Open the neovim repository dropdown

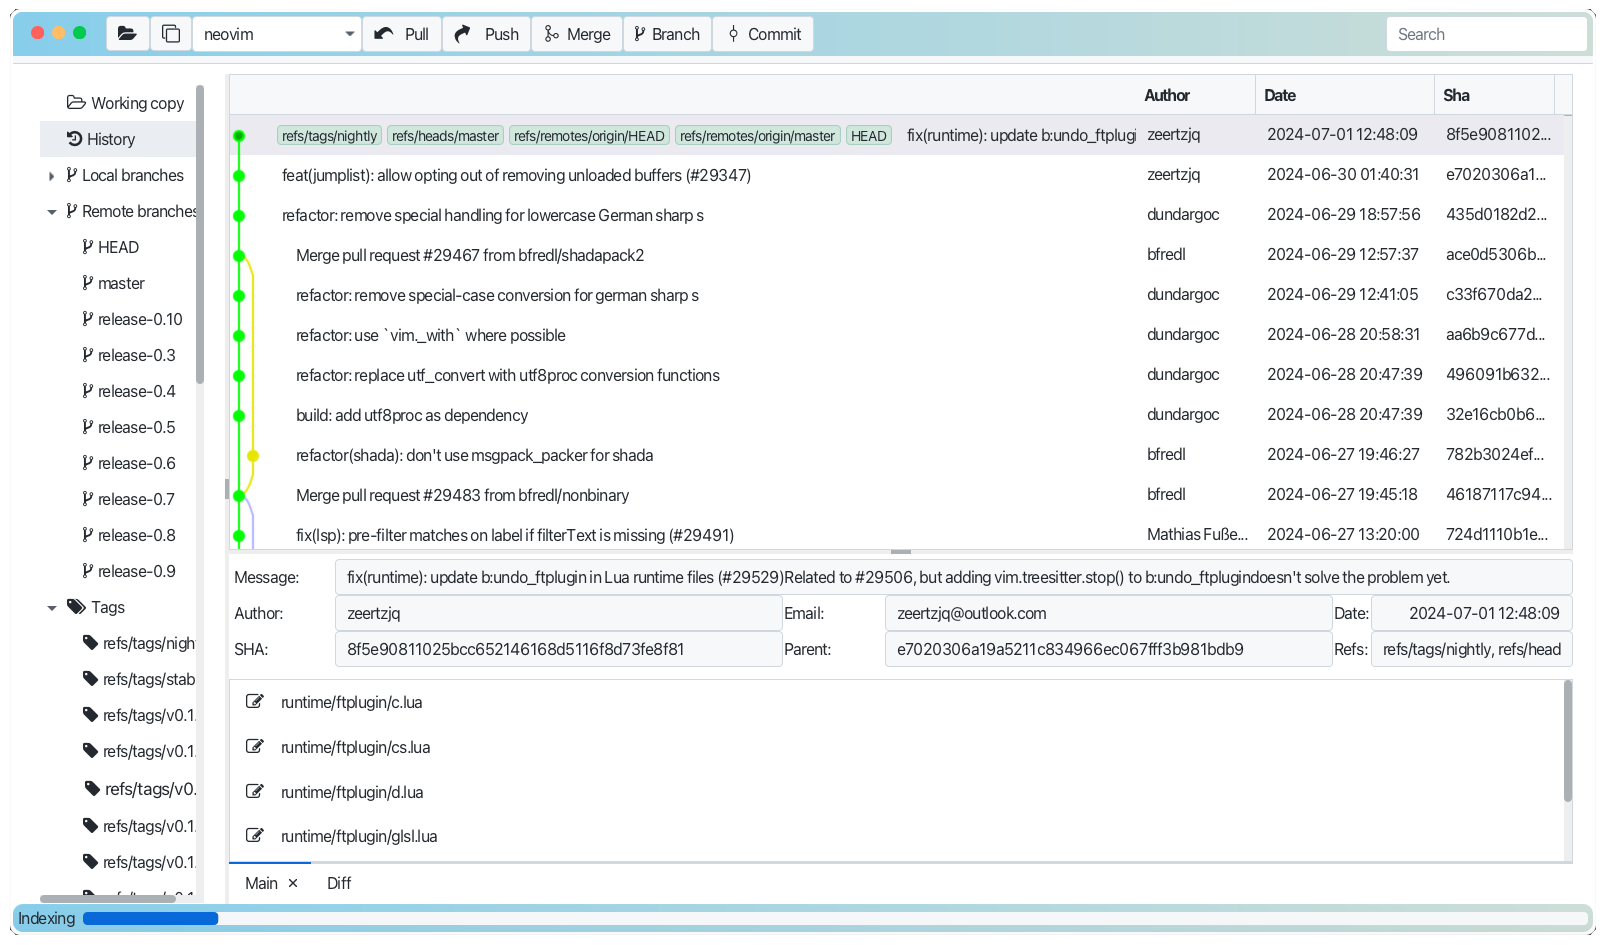tap(277, 34)
